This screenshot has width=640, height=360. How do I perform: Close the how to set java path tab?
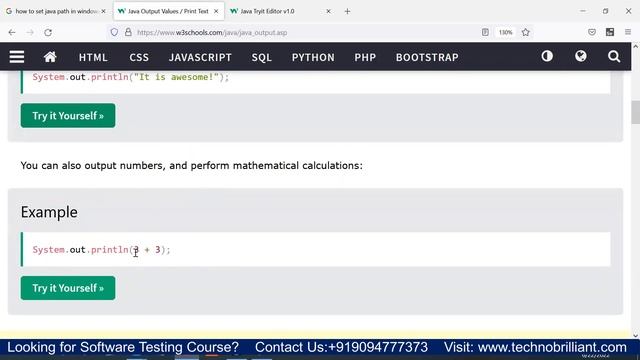point(103,11)
